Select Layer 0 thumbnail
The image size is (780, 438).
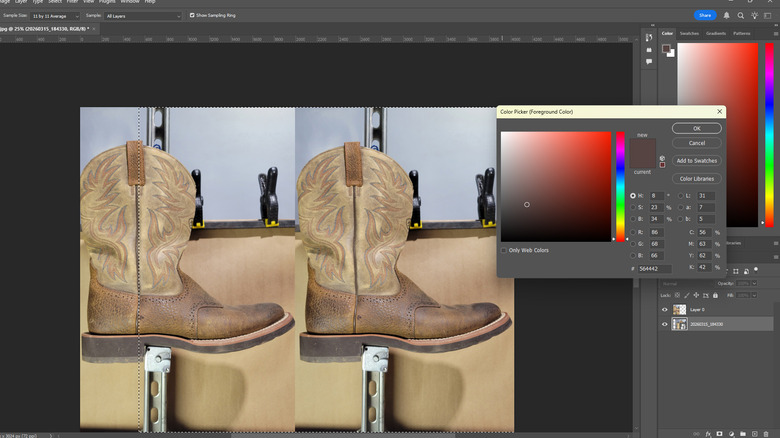point(679,310)
